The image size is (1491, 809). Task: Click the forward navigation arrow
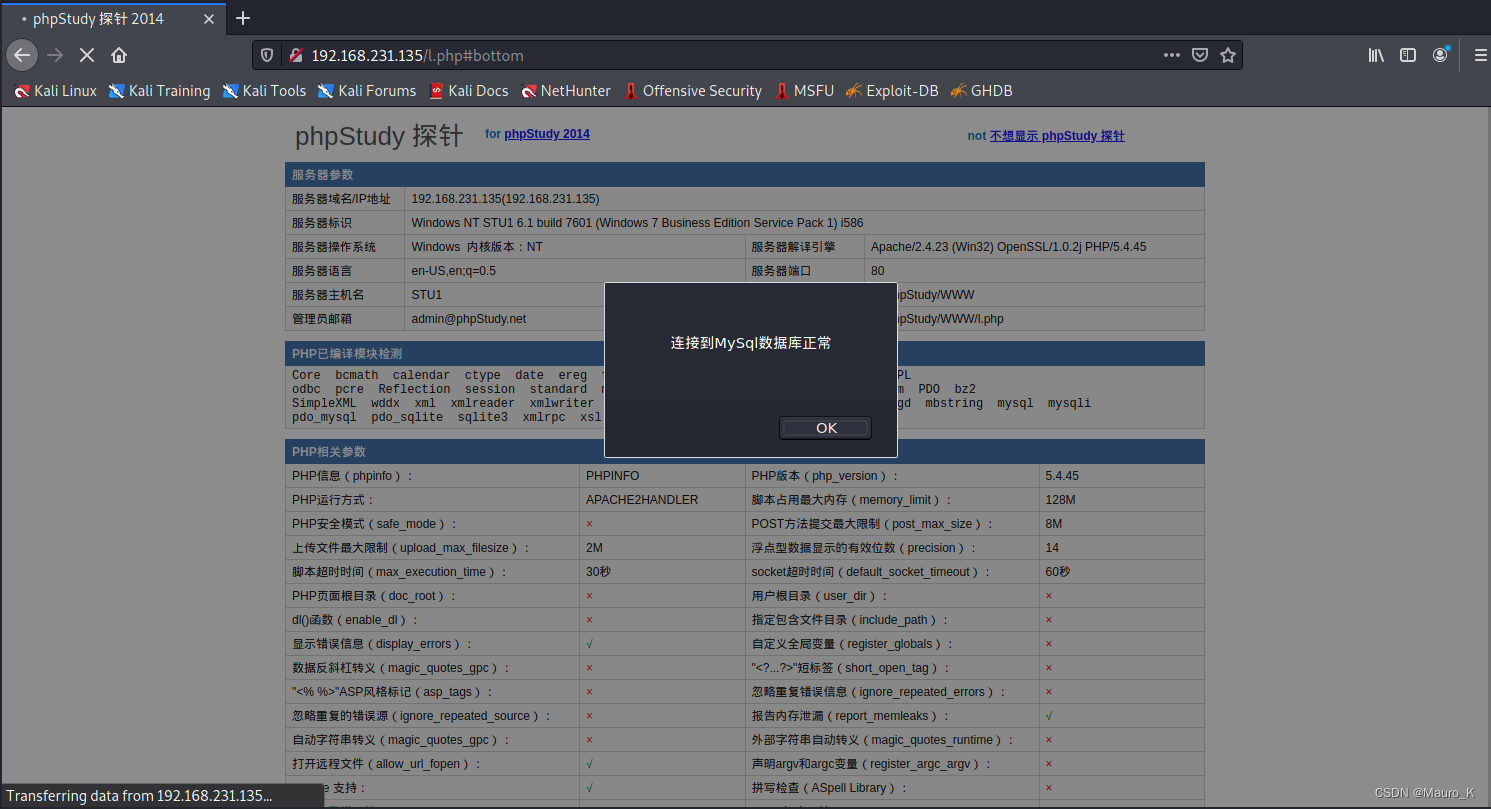[55, 55]
